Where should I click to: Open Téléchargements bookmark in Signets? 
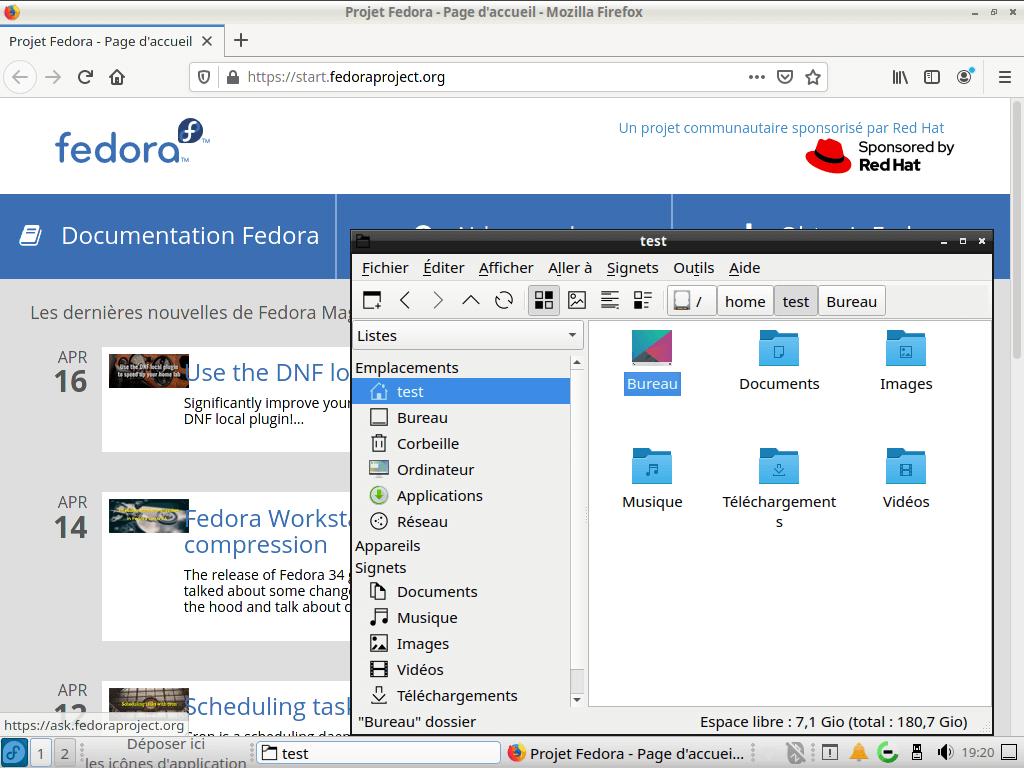(461, 696)
